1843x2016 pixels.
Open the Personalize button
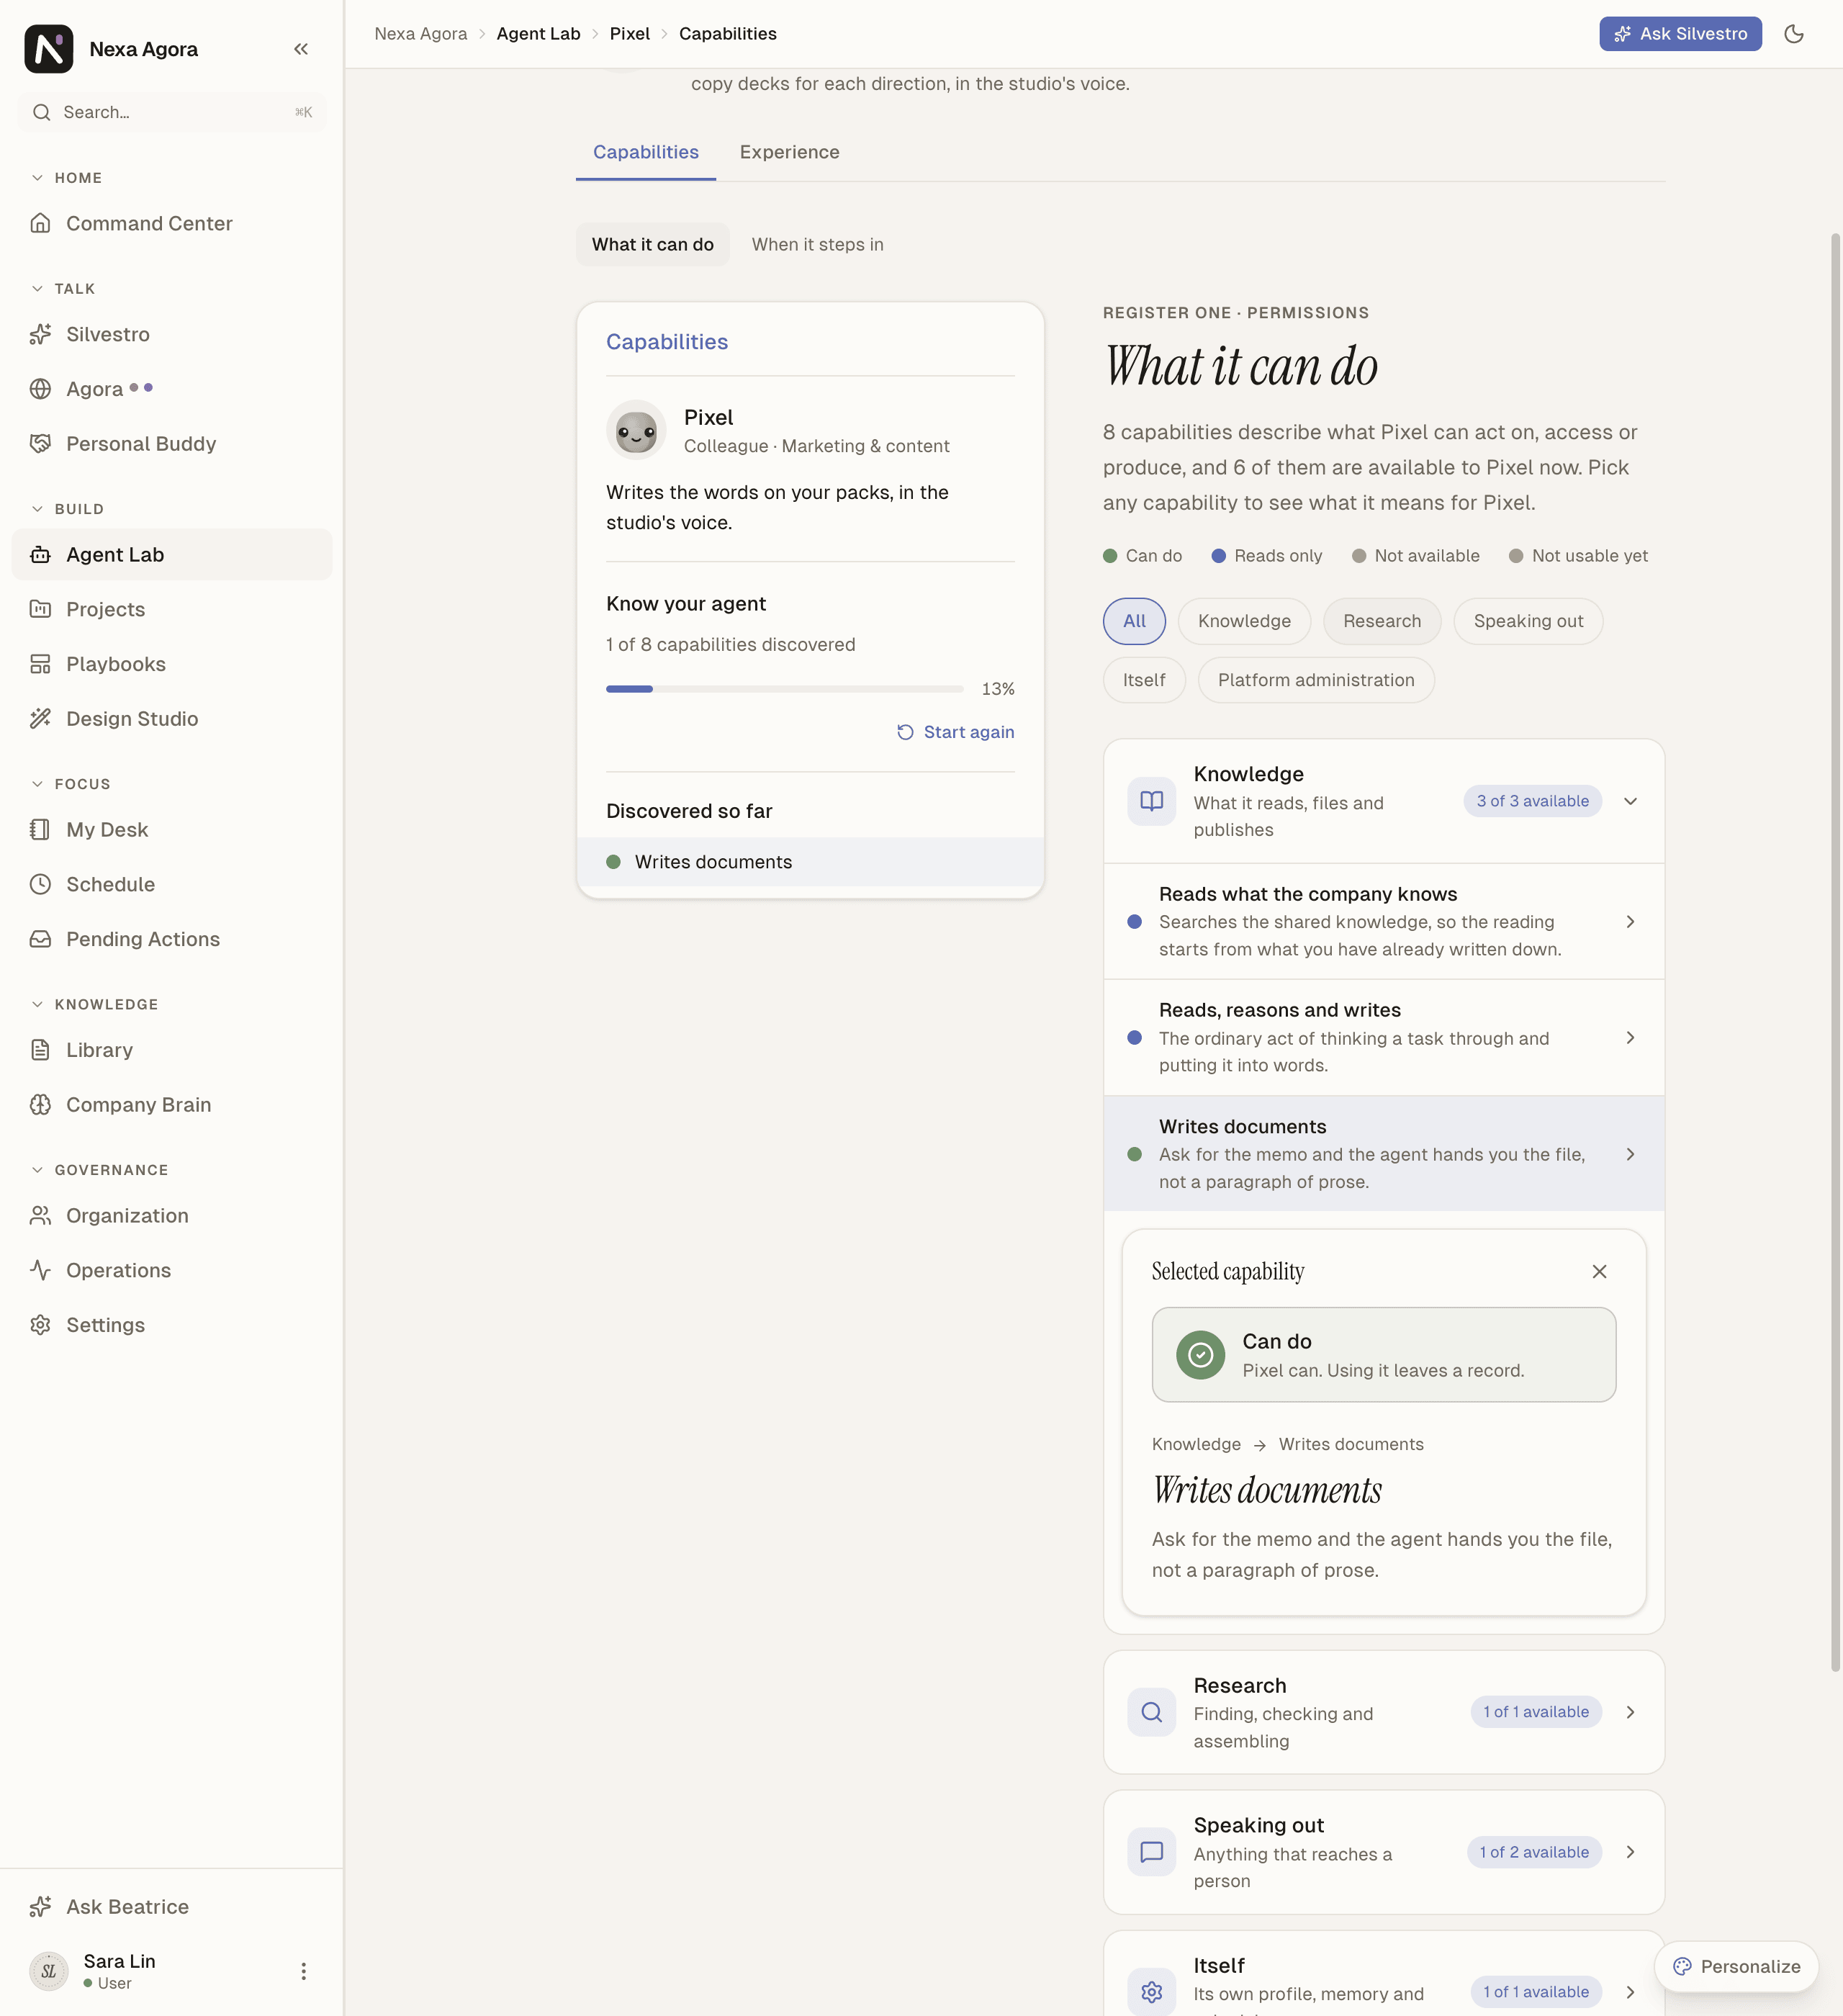point(1736,1966)
